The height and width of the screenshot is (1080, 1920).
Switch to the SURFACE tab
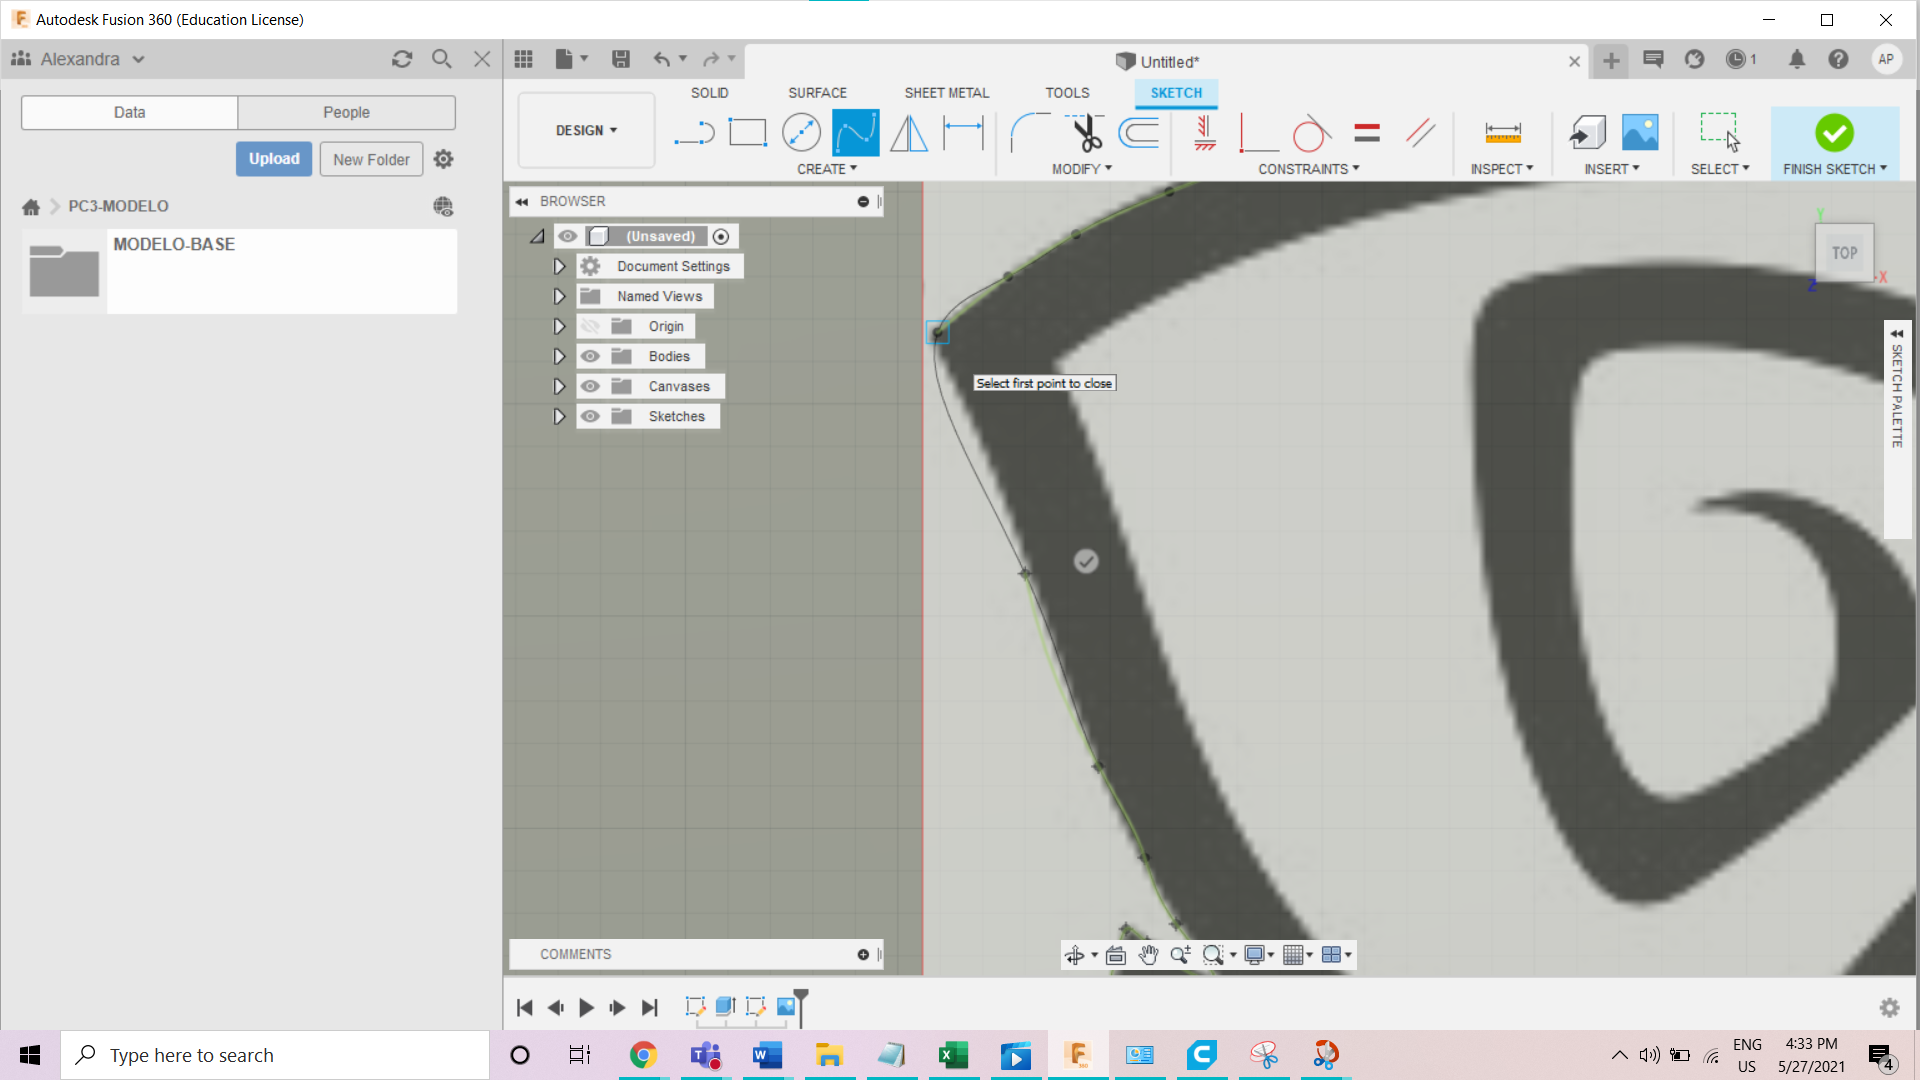[817, 92]
